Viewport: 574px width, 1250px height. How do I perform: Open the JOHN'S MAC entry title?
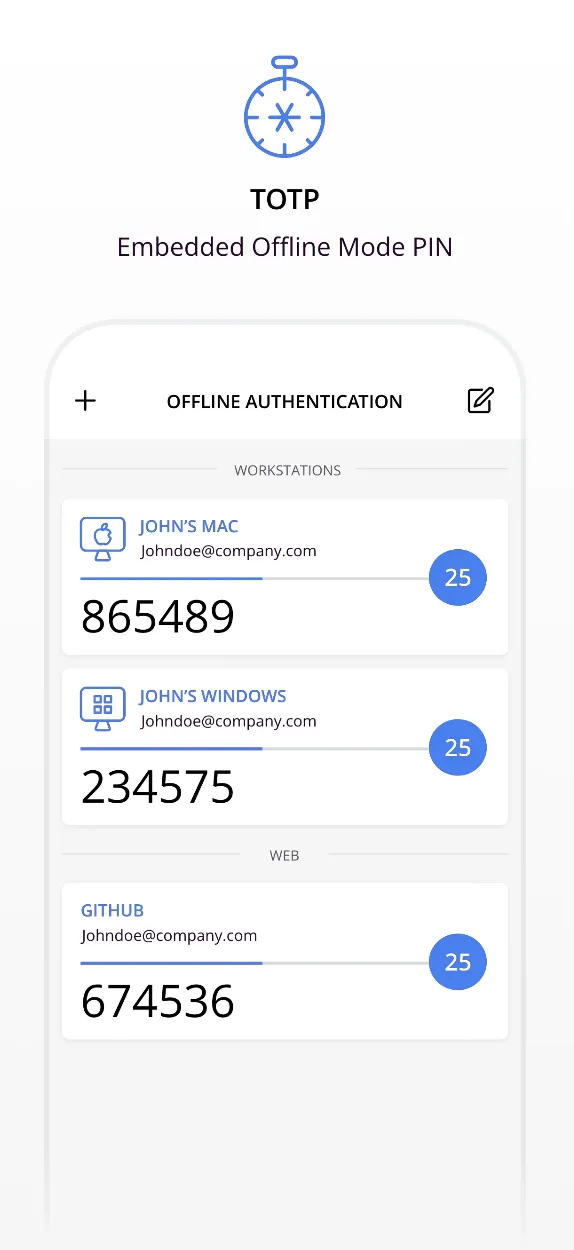(x=189, y=526)
